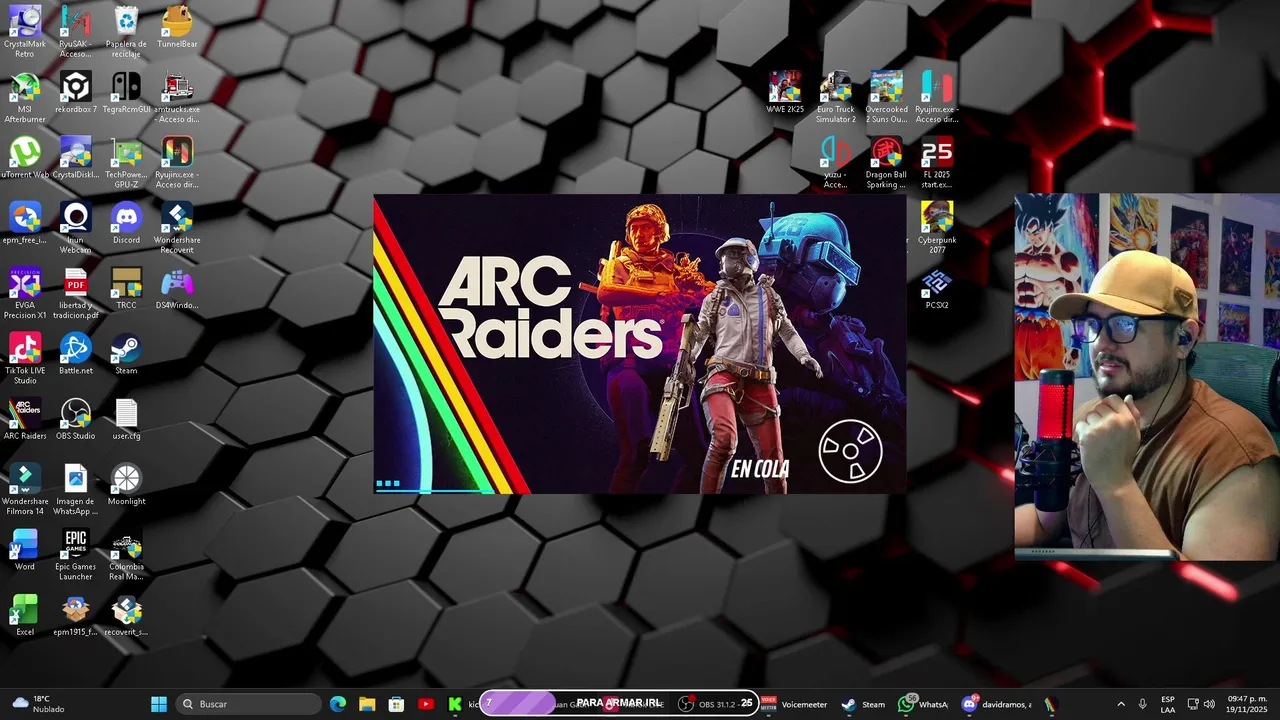Screen dimensions: 1280x720
Task: Open the Ryujinx.exe shortcut beside Overcooked
Action: click(x=937, y=97)
